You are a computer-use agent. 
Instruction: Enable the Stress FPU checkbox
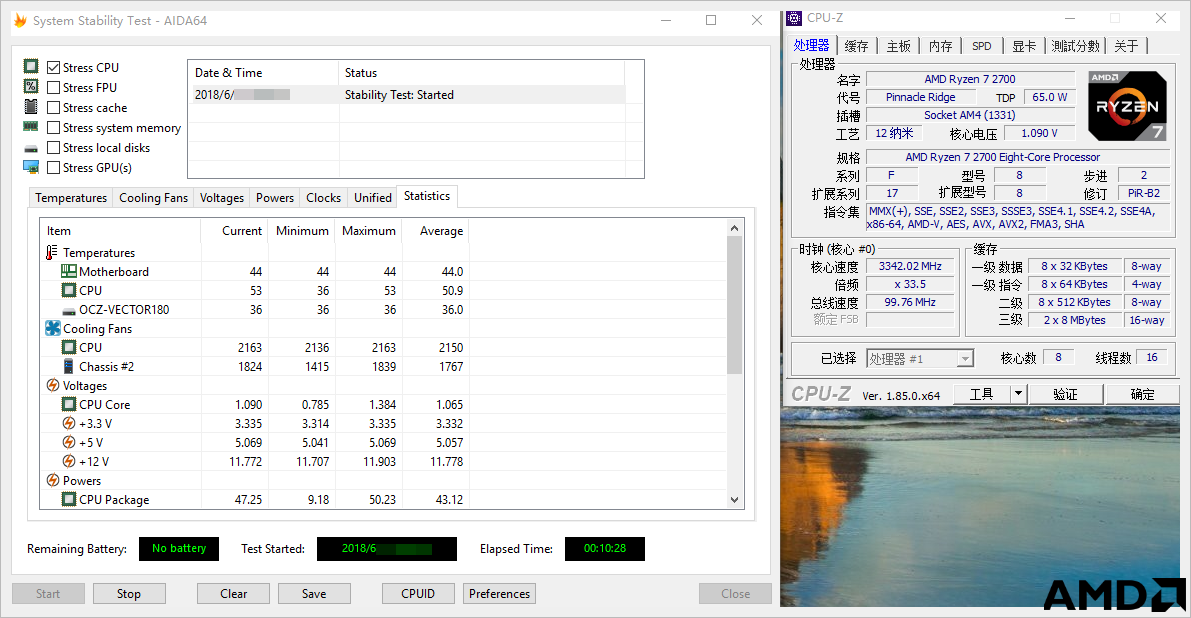tap(53, 87)
